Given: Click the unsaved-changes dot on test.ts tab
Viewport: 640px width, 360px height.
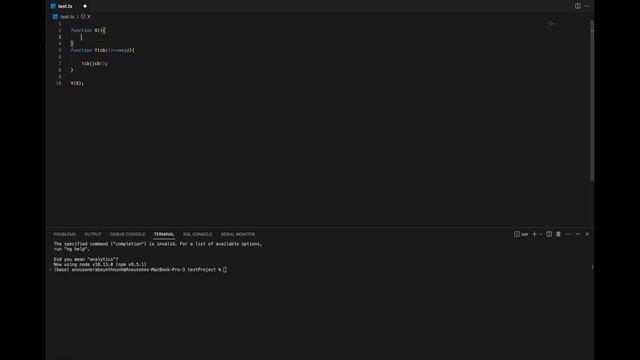Looking at the screenshot, I should 85,6.
